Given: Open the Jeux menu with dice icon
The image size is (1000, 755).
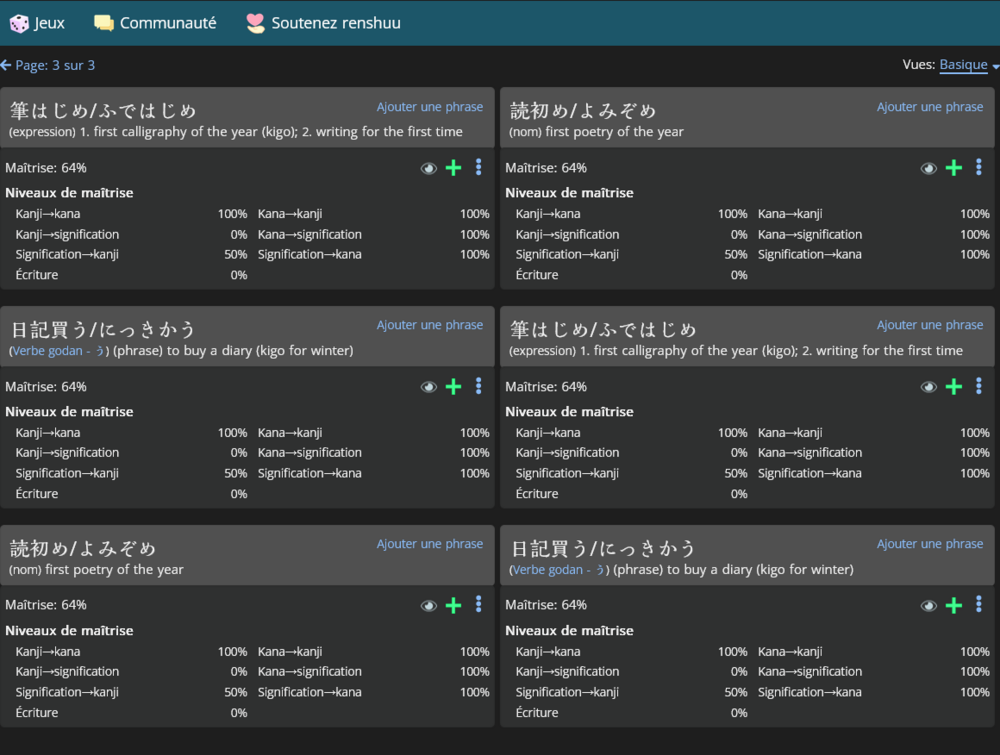Looking at the screenshot, I should pyautogui.click(x=37, y=23).
